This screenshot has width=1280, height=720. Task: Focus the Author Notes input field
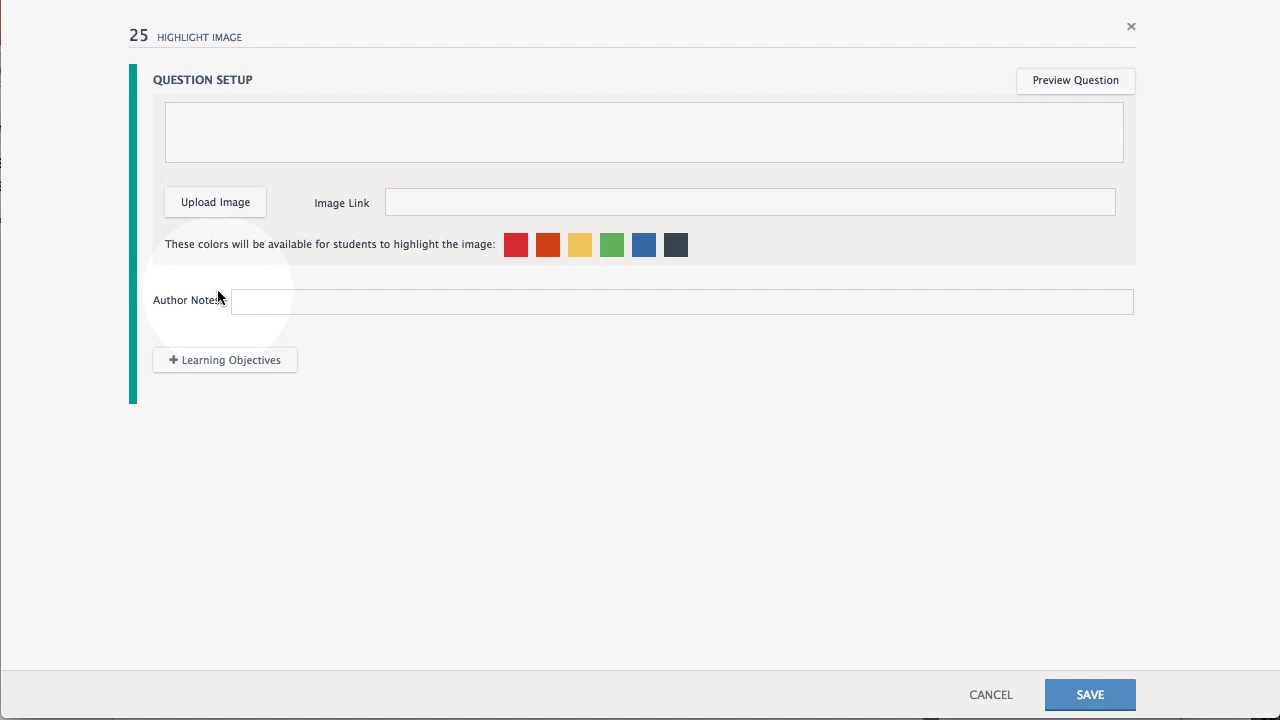[x=682, y=301]
